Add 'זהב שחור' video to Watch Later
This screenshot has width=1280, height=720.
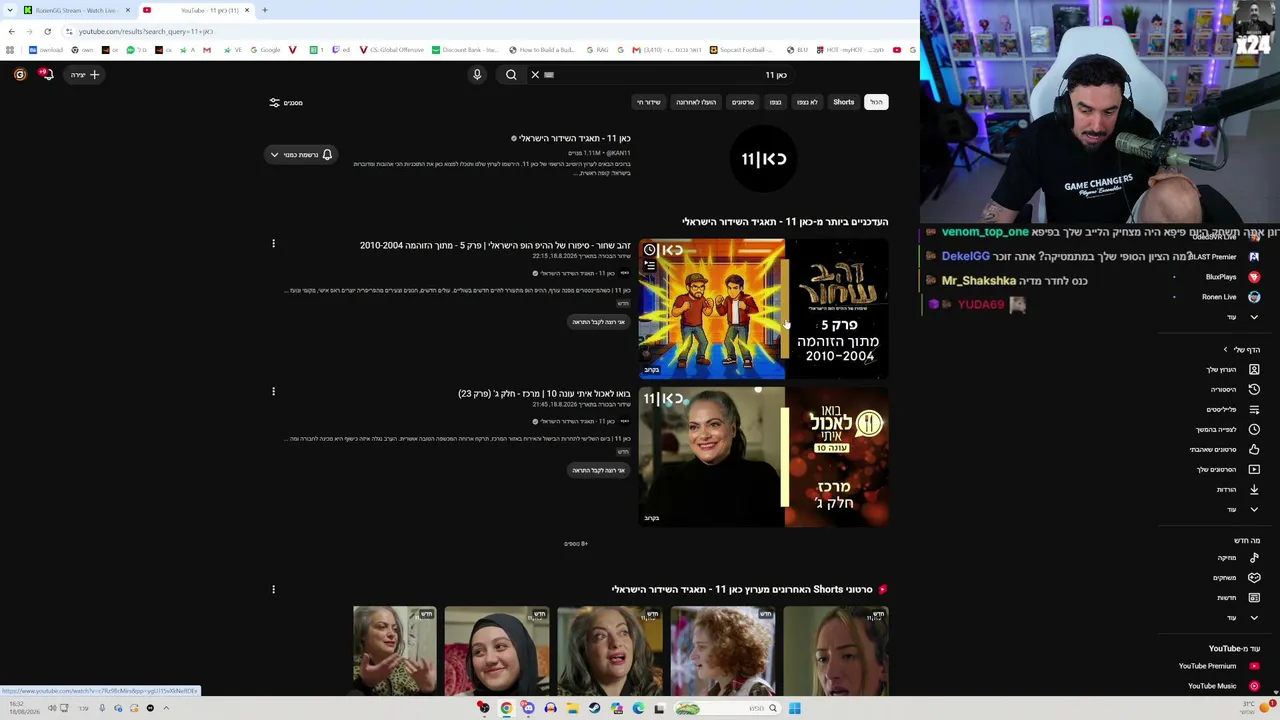(650, 250)
